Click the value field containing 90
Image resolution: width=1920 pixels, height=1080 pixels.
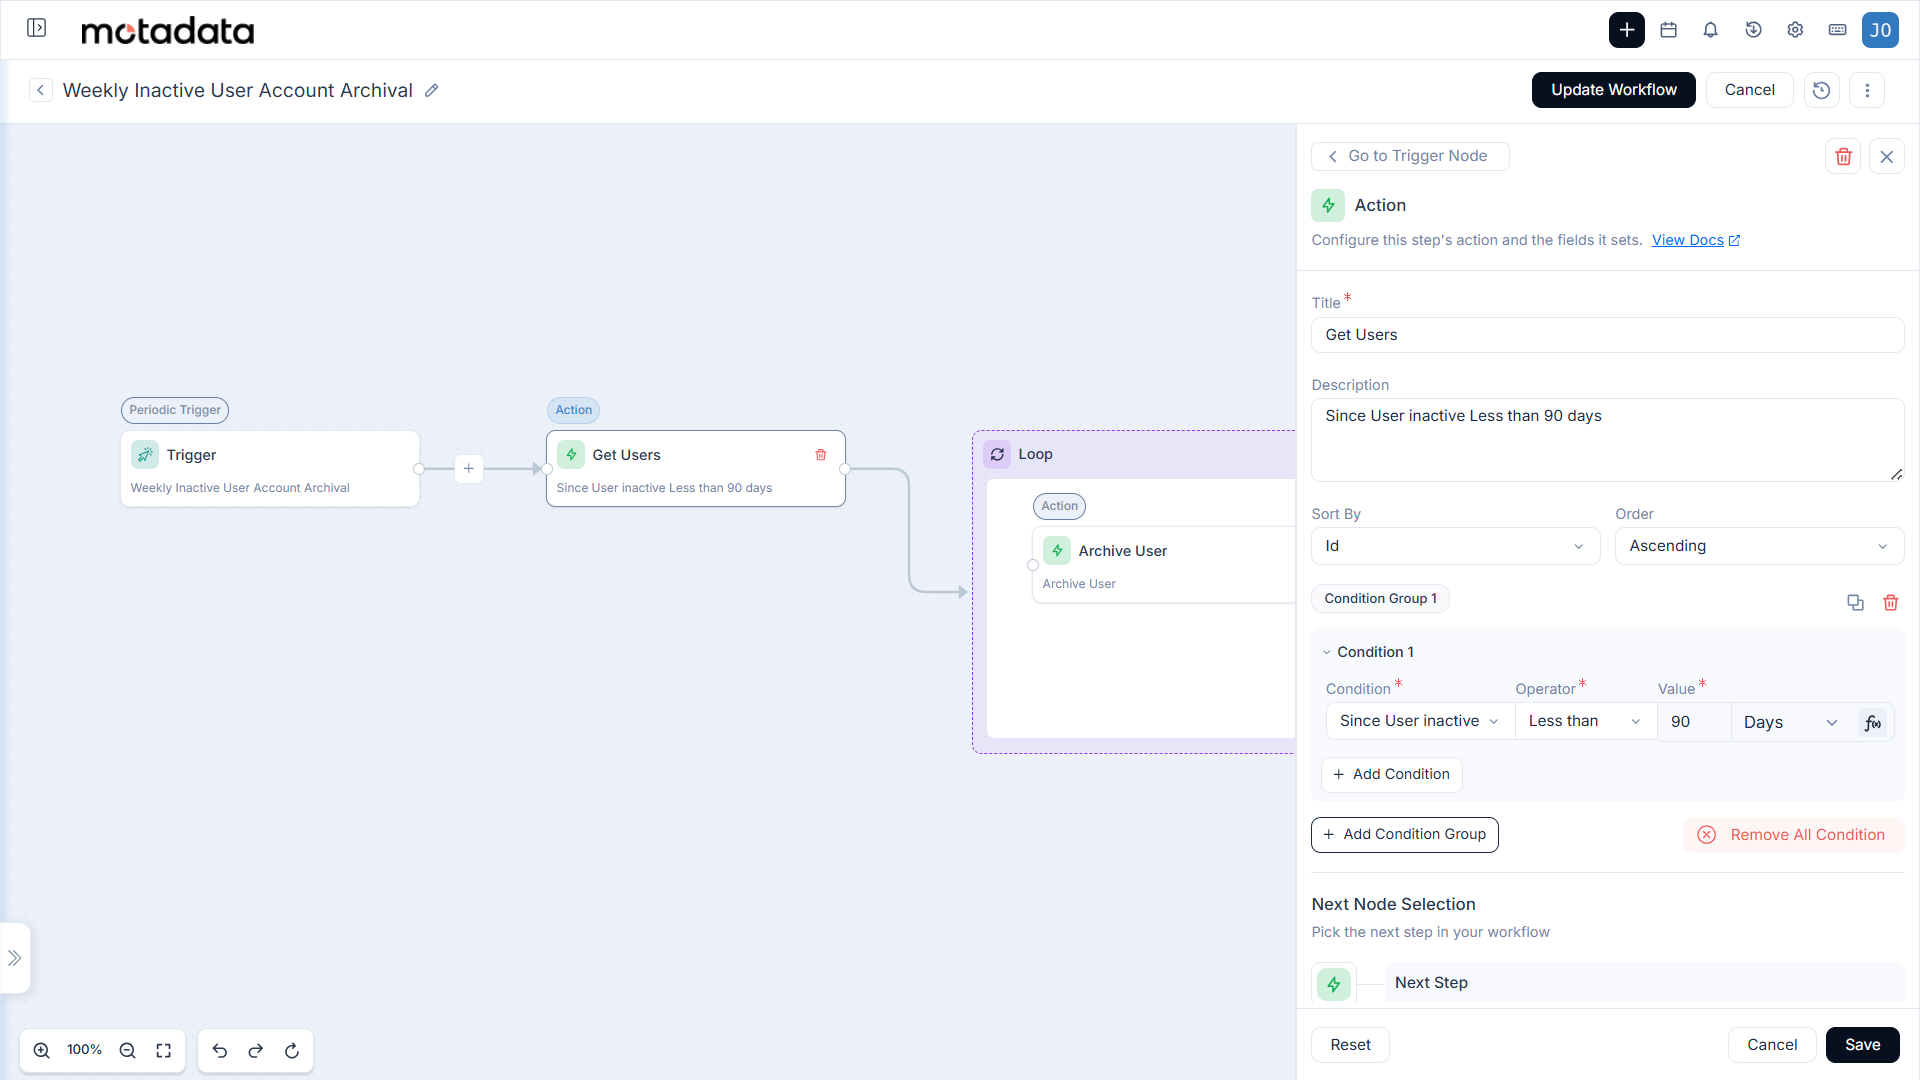pos(1693,722)
